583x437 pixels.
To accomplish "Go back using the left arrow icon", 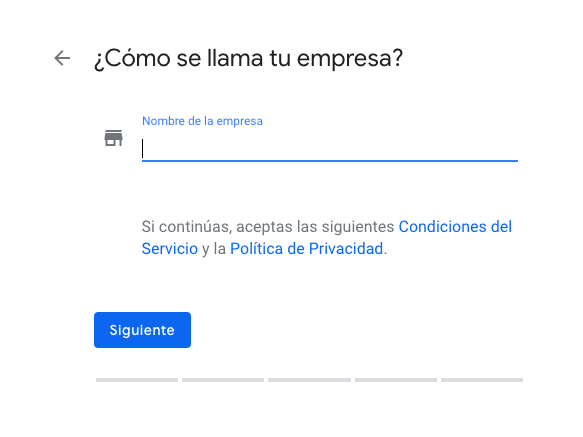I will tap(62, 58).
